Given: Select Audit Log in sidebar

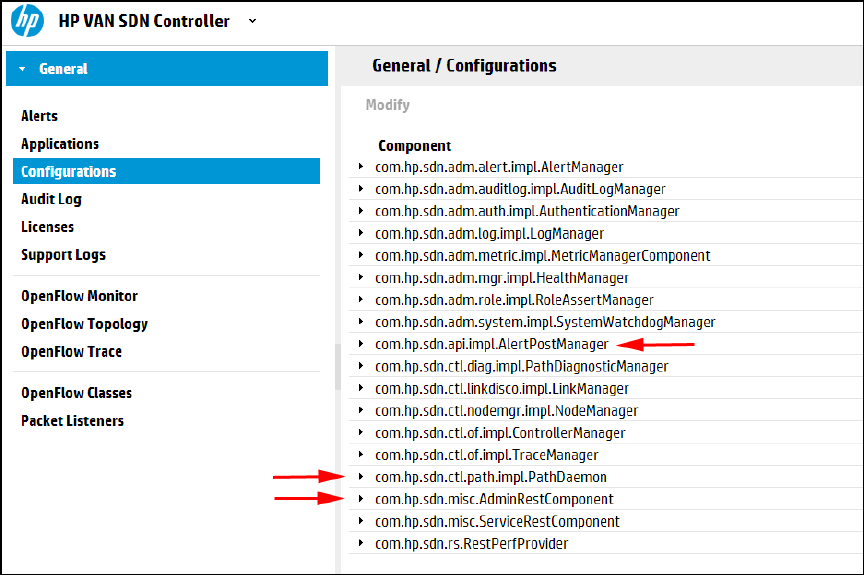Looking at the screenshot, I should tap(51, 199).
